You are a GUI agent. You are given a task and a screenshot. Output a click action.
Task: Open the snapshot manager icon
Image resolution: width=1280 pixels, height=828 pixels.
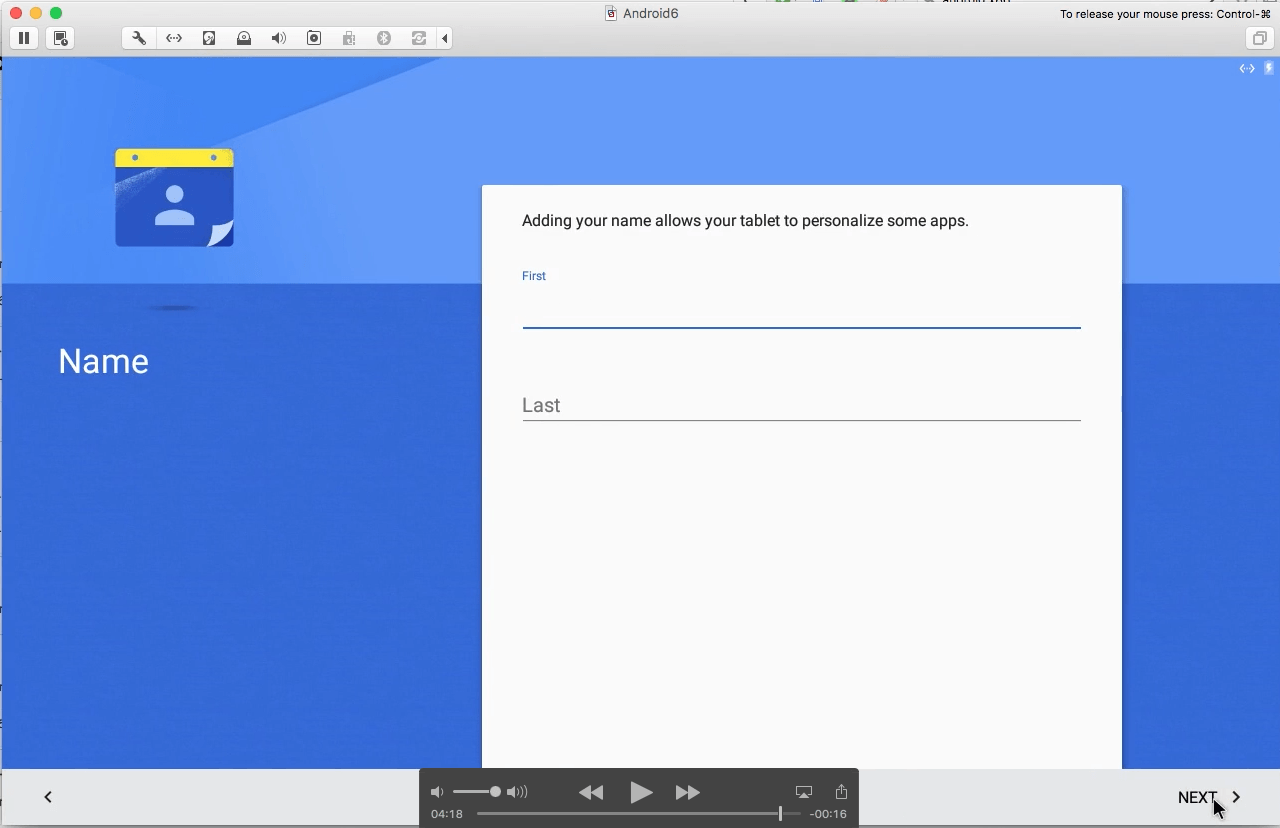pyautogui.click(x=60, y=38)
